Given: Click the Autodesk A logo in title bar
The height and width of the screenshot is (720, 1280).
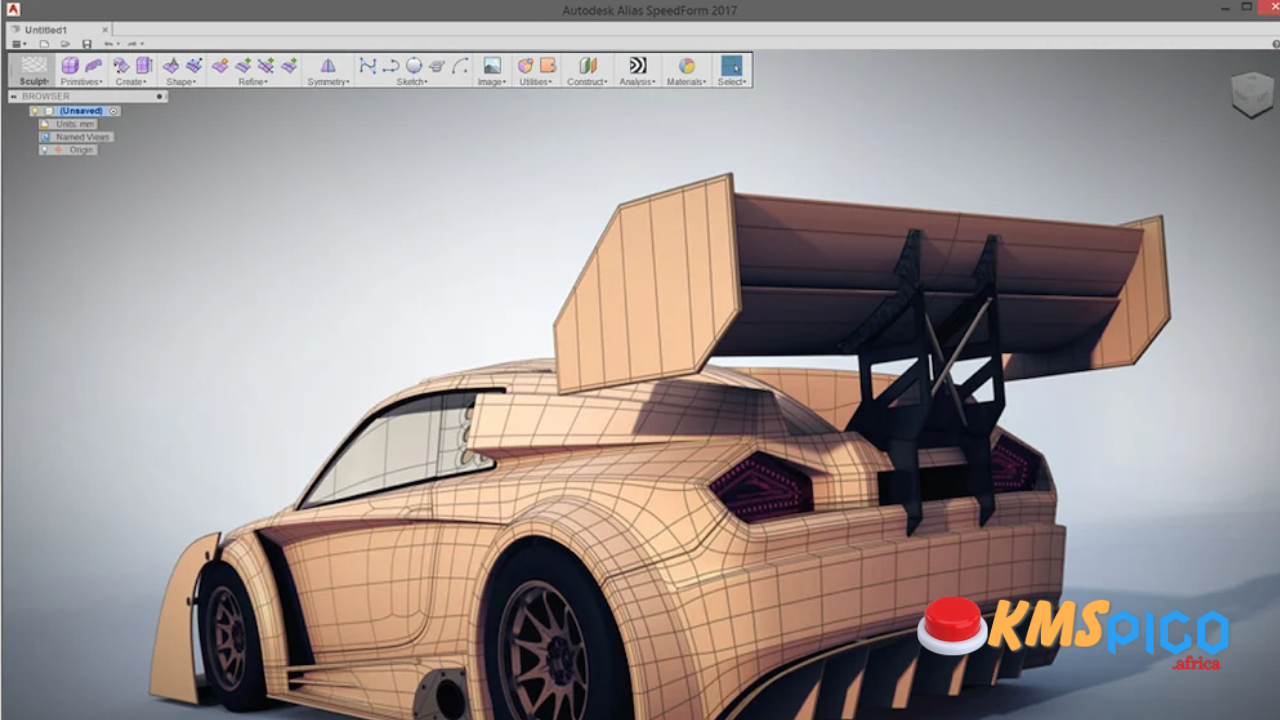Looking at the screenshot, I should [x=13, y=9].
